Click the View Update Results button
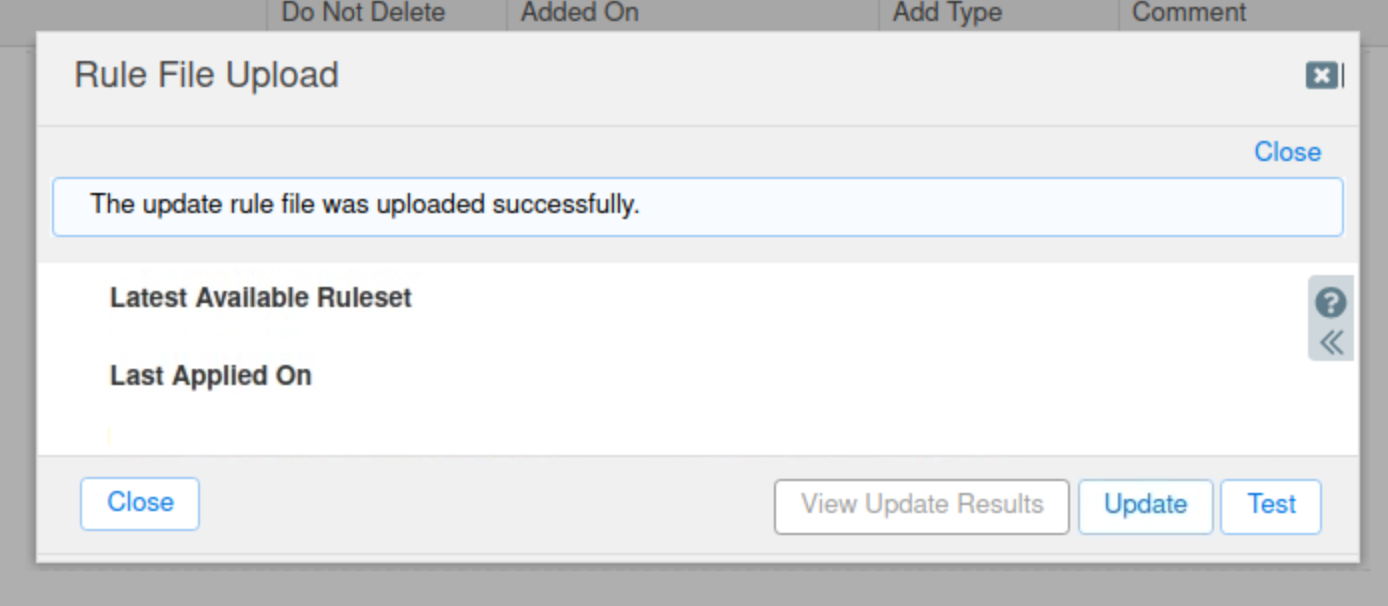The image size is (1388, 606). tap(921, 505)
